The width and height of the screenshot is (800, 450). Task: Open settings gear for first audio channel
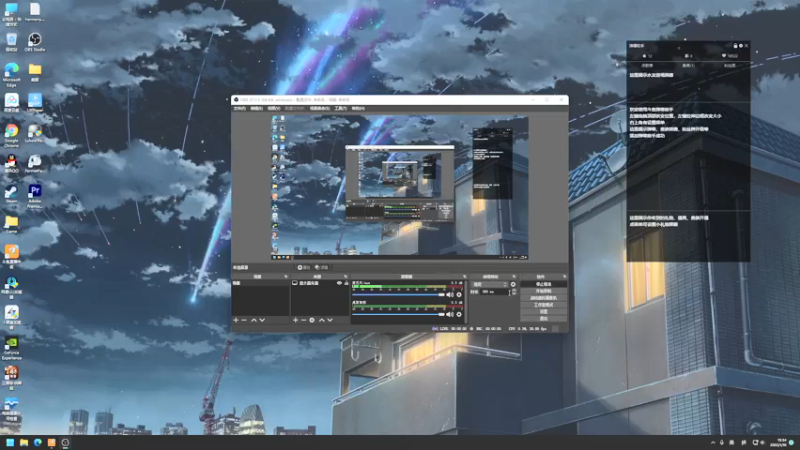pos(459,294)
